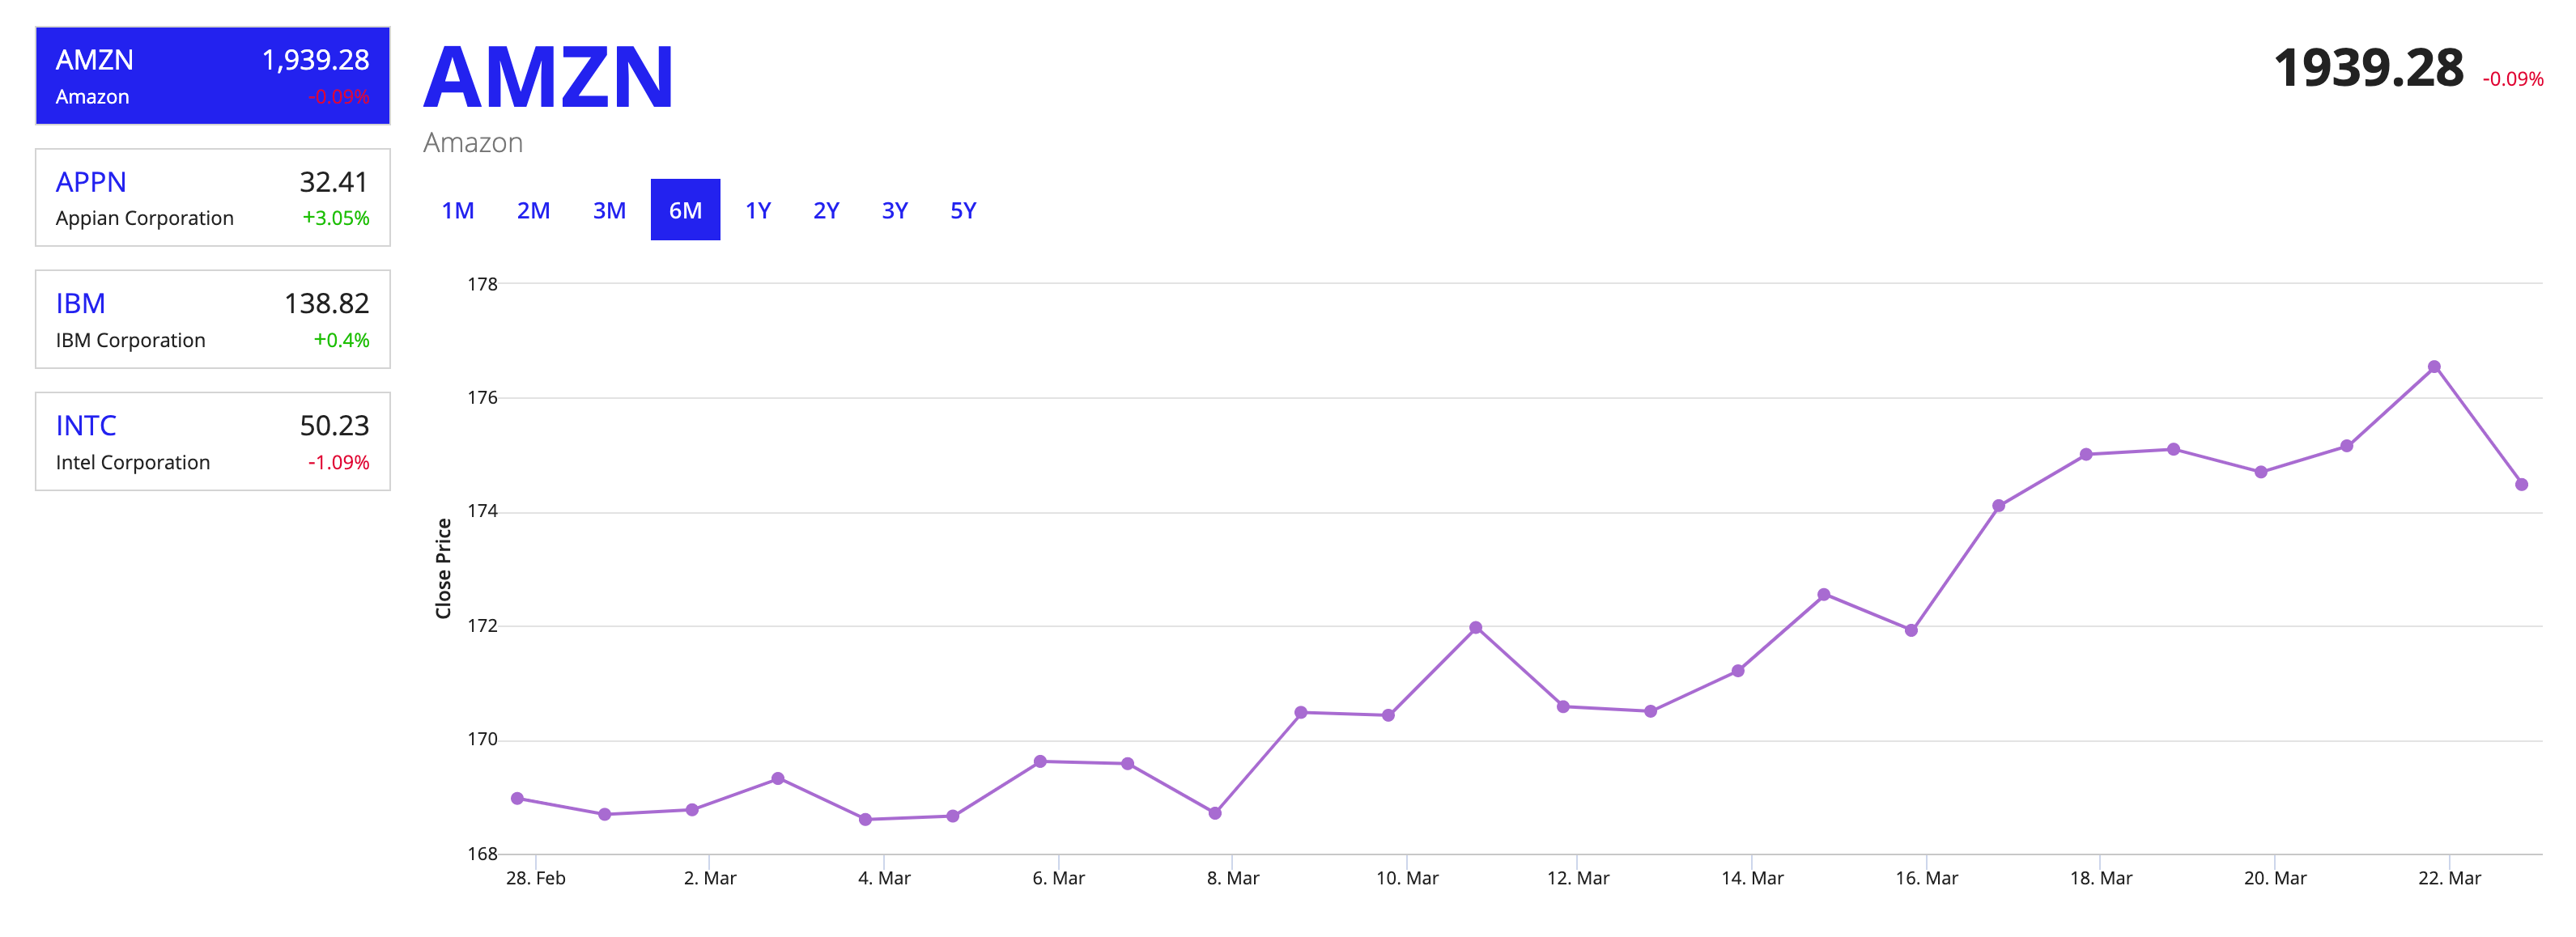Display 2Y chart view

point(827,210)
